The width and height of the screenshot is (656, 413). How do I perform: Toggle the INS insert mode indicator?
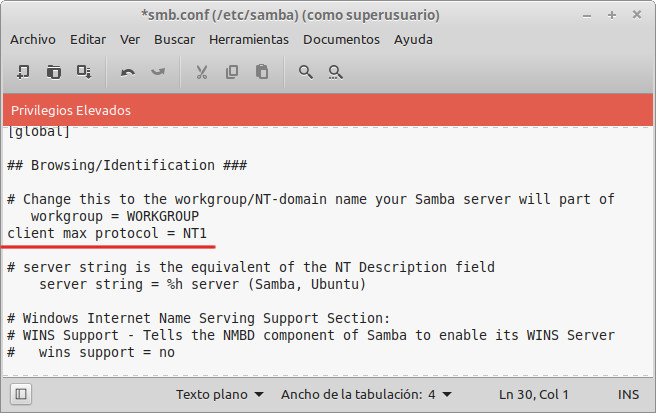pyautogui.click(x=628, y=395)
